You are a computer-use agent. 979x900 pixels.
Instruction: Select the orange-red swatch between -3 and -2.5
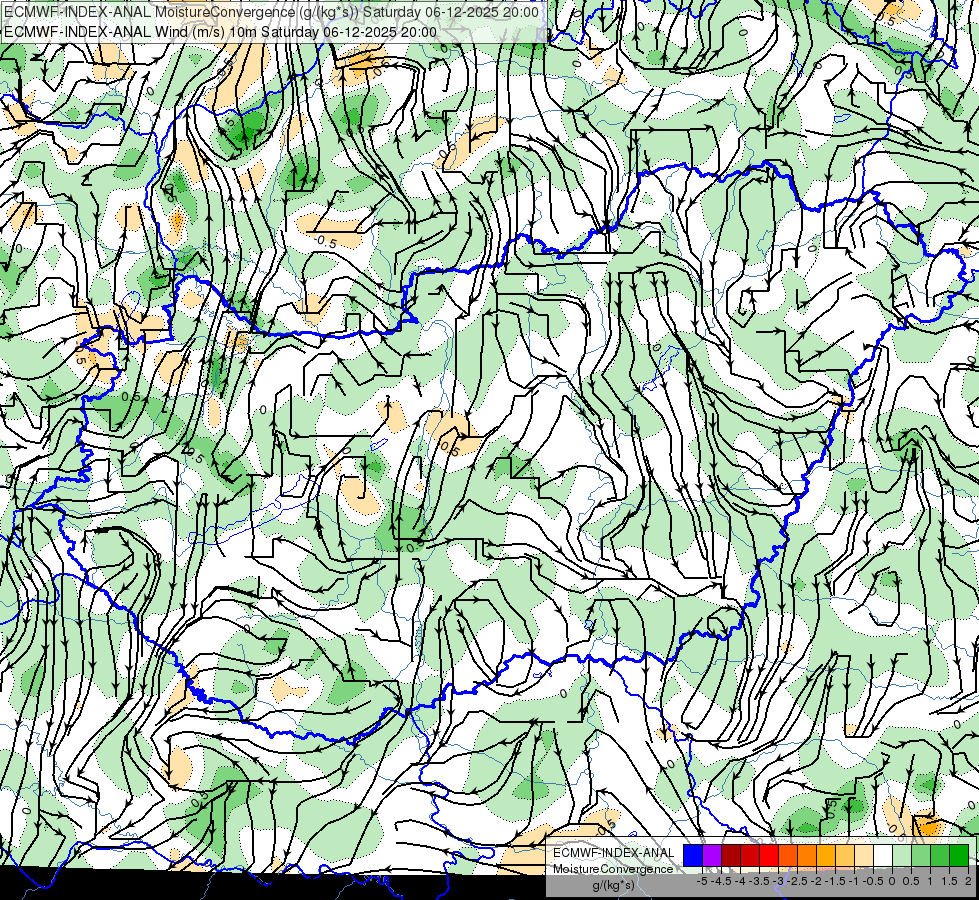coord(788,855)
